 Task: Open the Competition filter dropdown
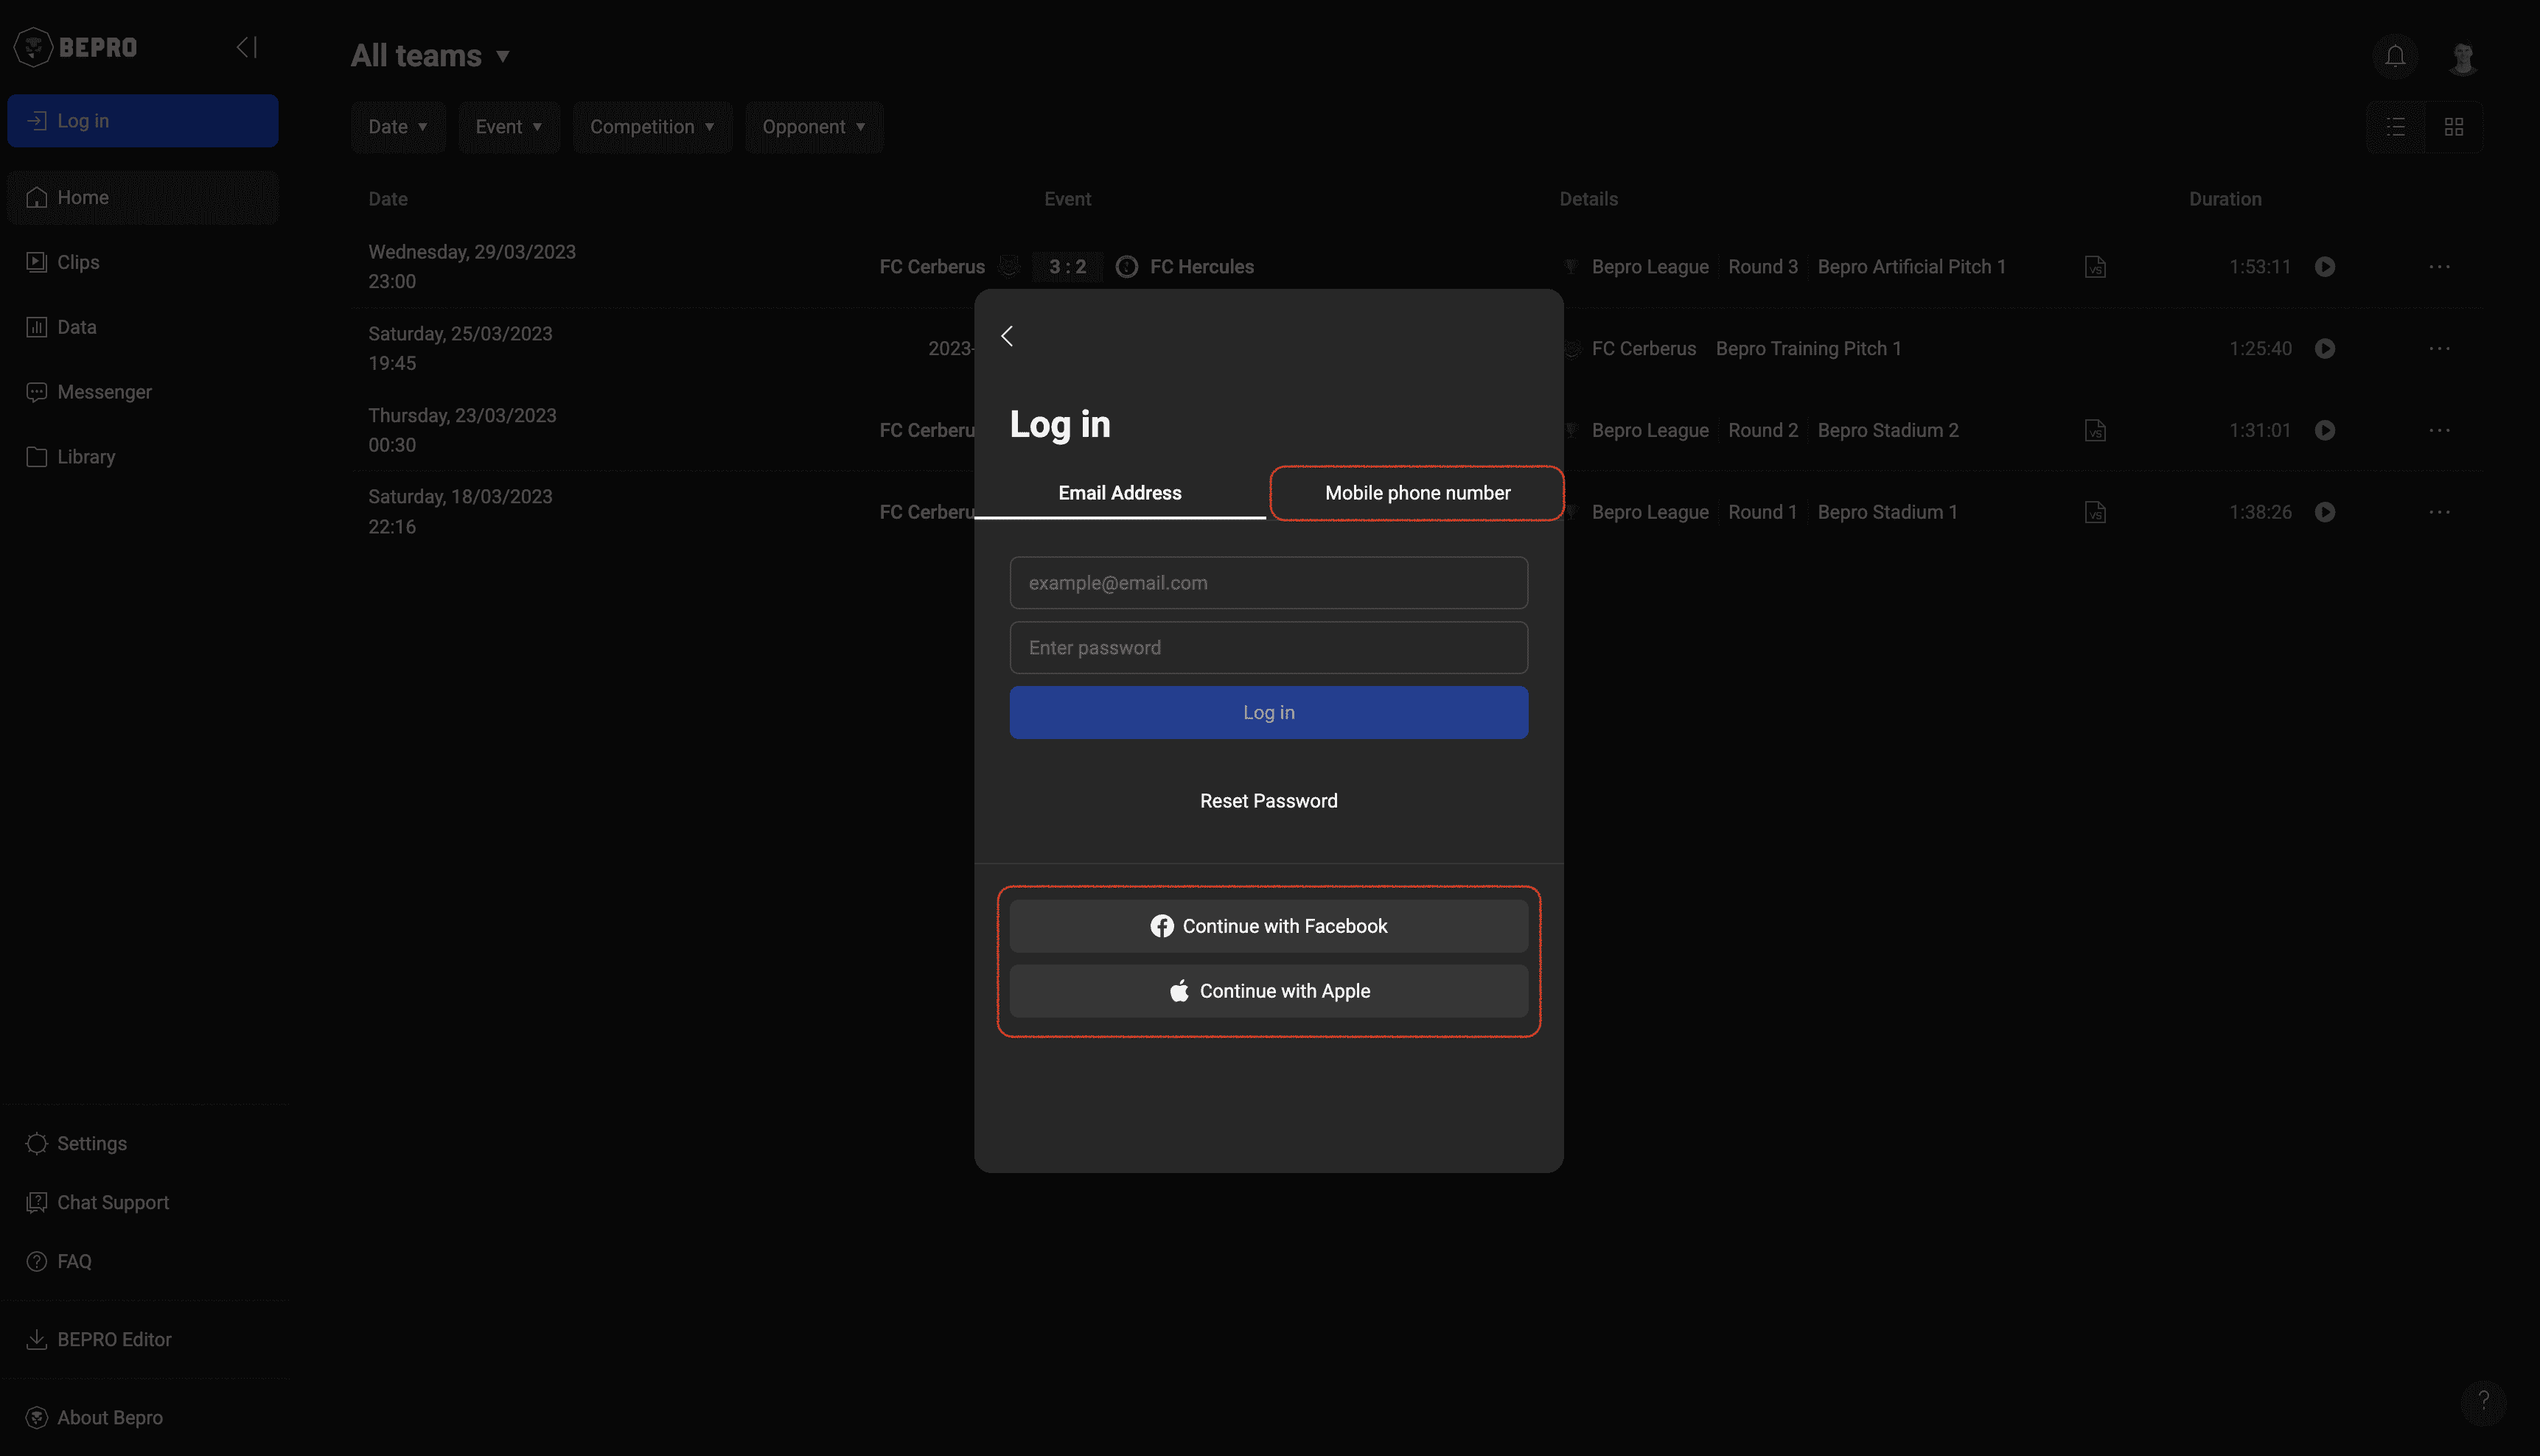(x=652, y=127)
